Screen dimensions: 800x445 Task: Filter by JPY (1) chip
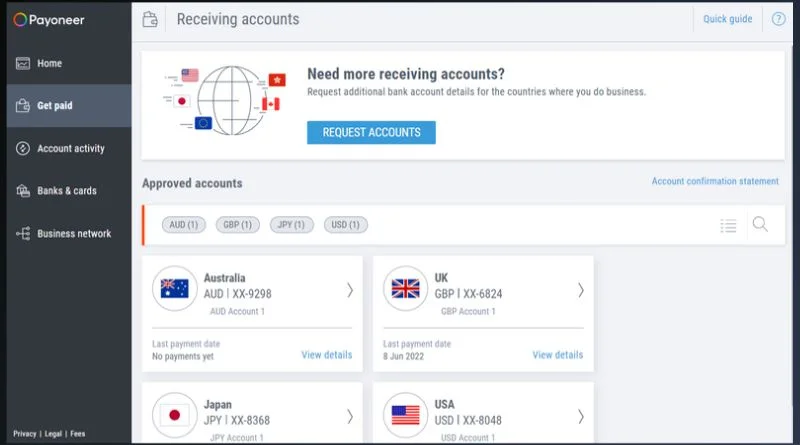pyautogui.click(x=291, y=225)
